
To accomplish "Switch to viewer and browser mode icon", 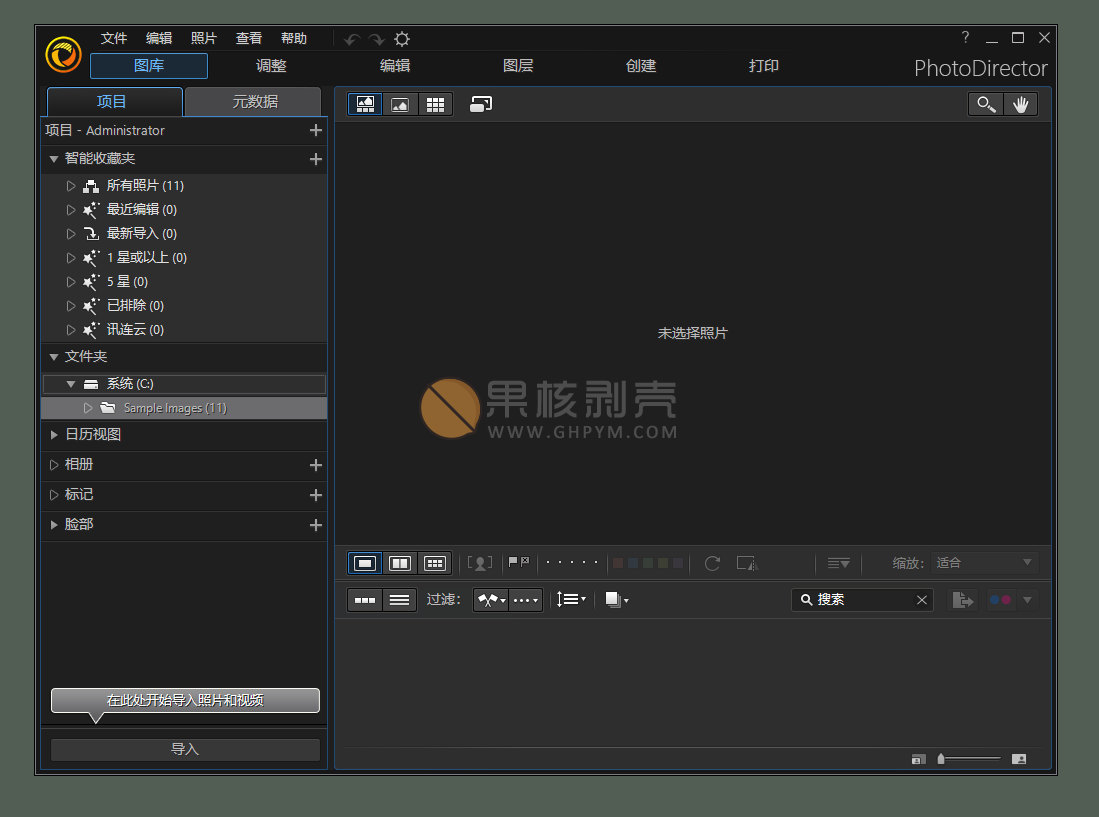I will pos(365,104).
